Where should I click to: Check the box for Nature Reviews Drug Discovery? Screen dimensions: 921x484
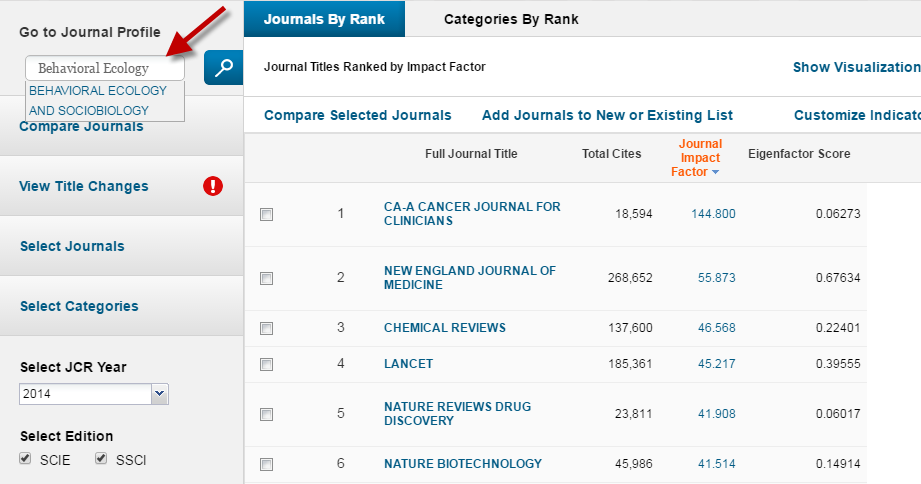(267, 415)
